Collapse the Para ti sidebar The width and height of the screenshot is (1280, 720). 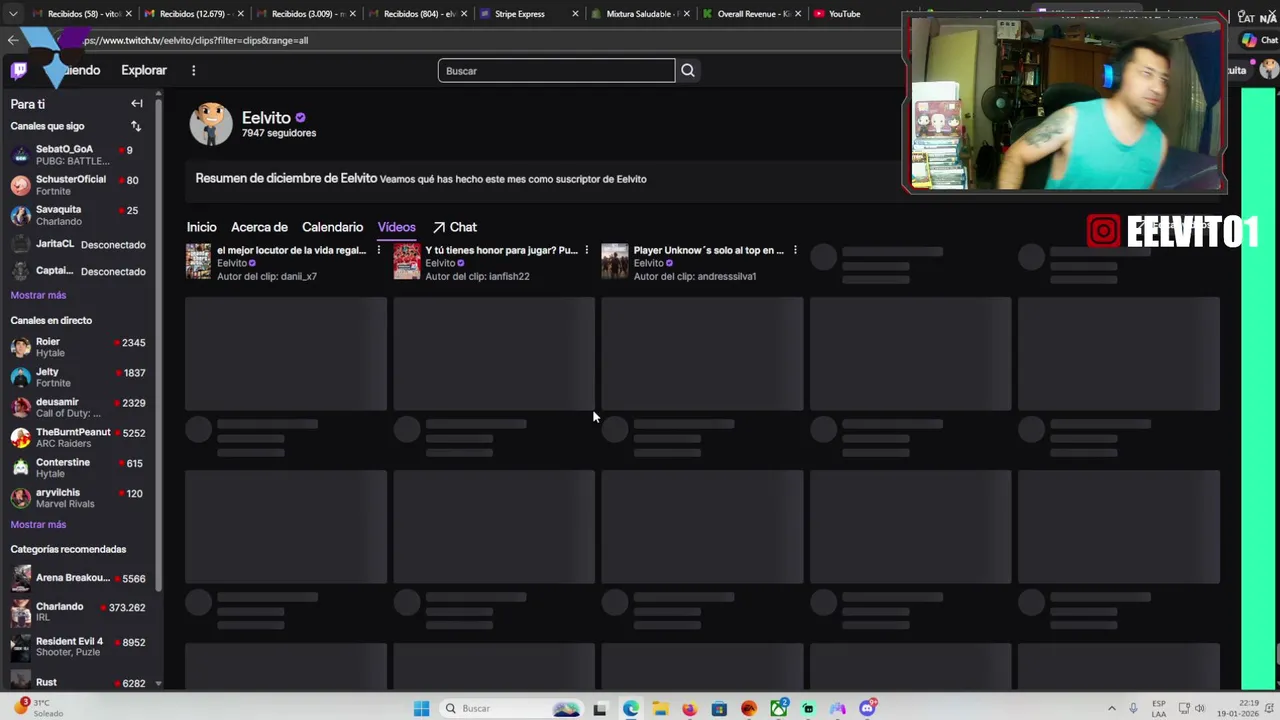[x=137, y=104]
